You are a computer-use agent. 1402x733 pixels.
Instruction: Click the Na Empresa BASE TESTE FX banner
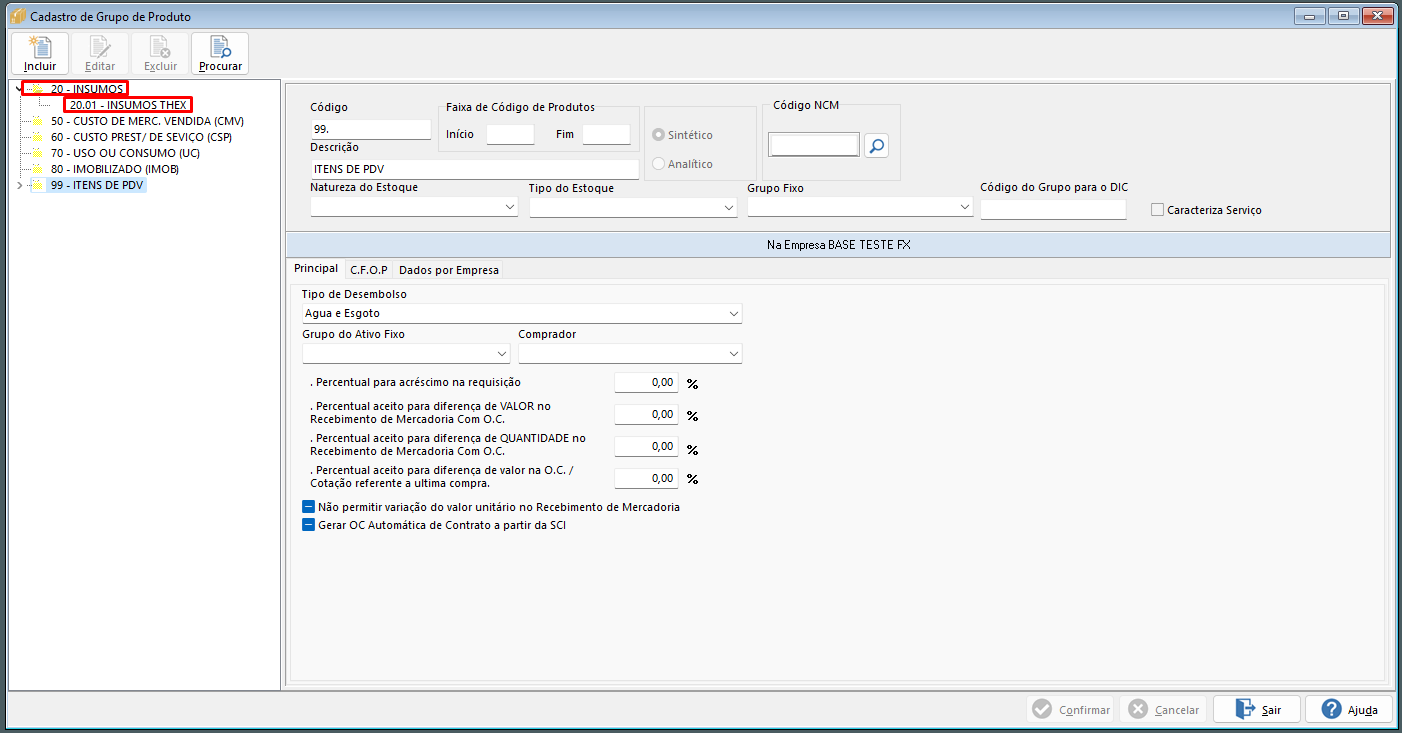(x=838, y=245)
